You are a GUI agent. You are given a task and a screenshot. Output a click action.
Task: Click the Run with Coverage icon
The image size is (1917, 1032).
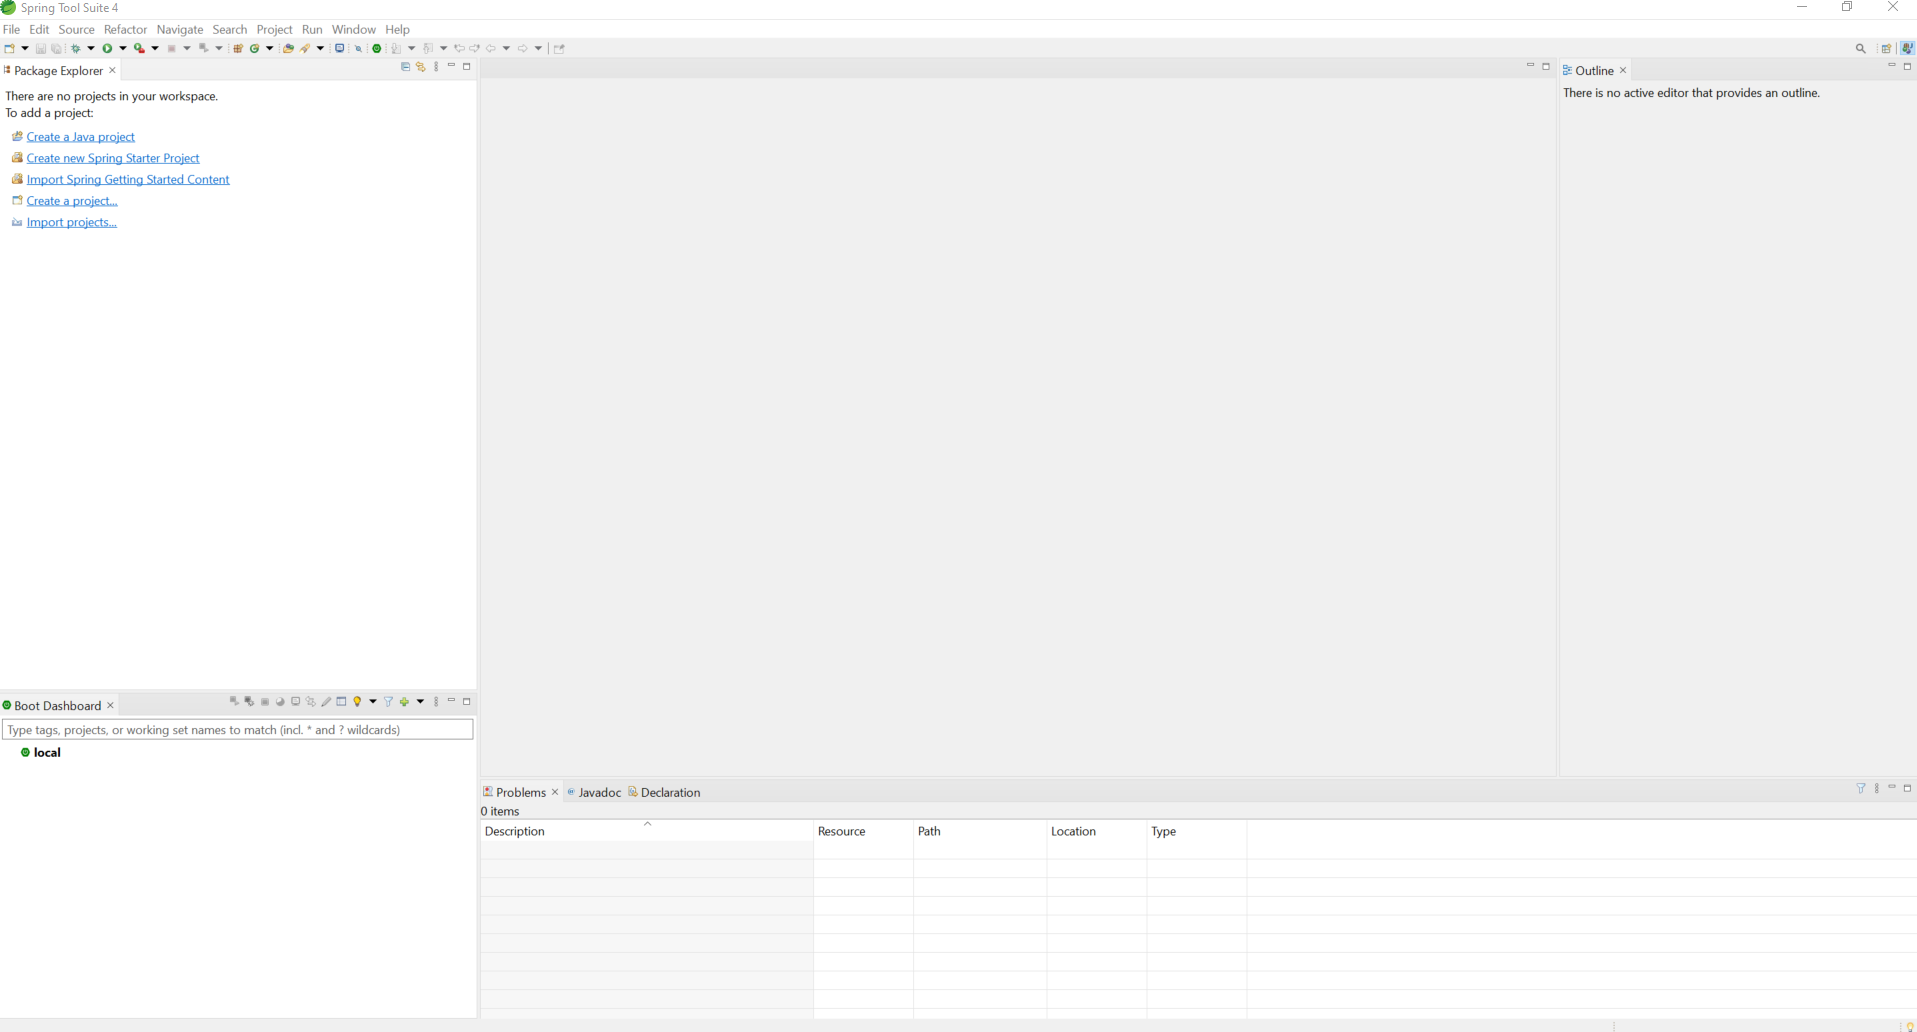click(x=139, y=48)
